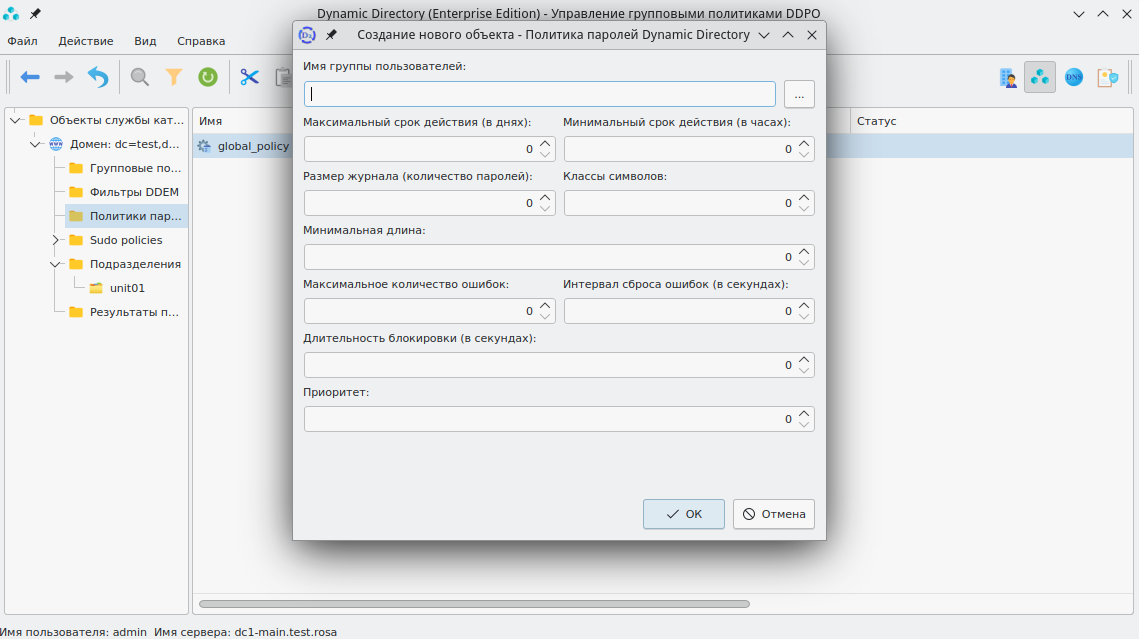This screenshot has height=639, width=1139.
Task: Click the user group name input field
Action: 540,94
